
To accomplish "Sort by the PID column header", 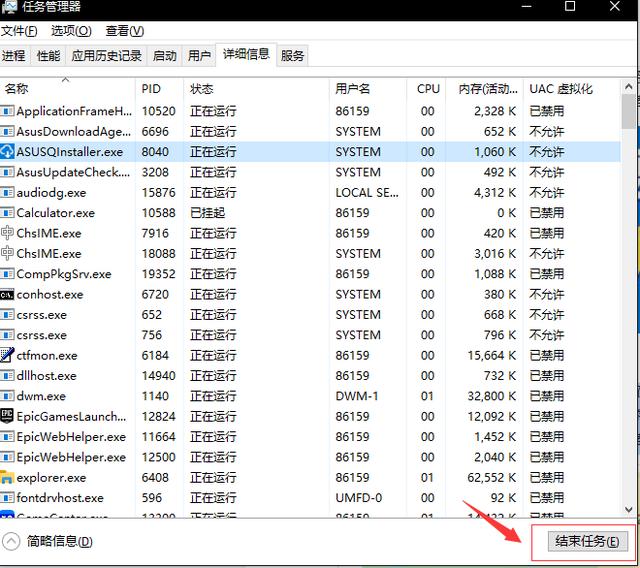I will 159,89.
